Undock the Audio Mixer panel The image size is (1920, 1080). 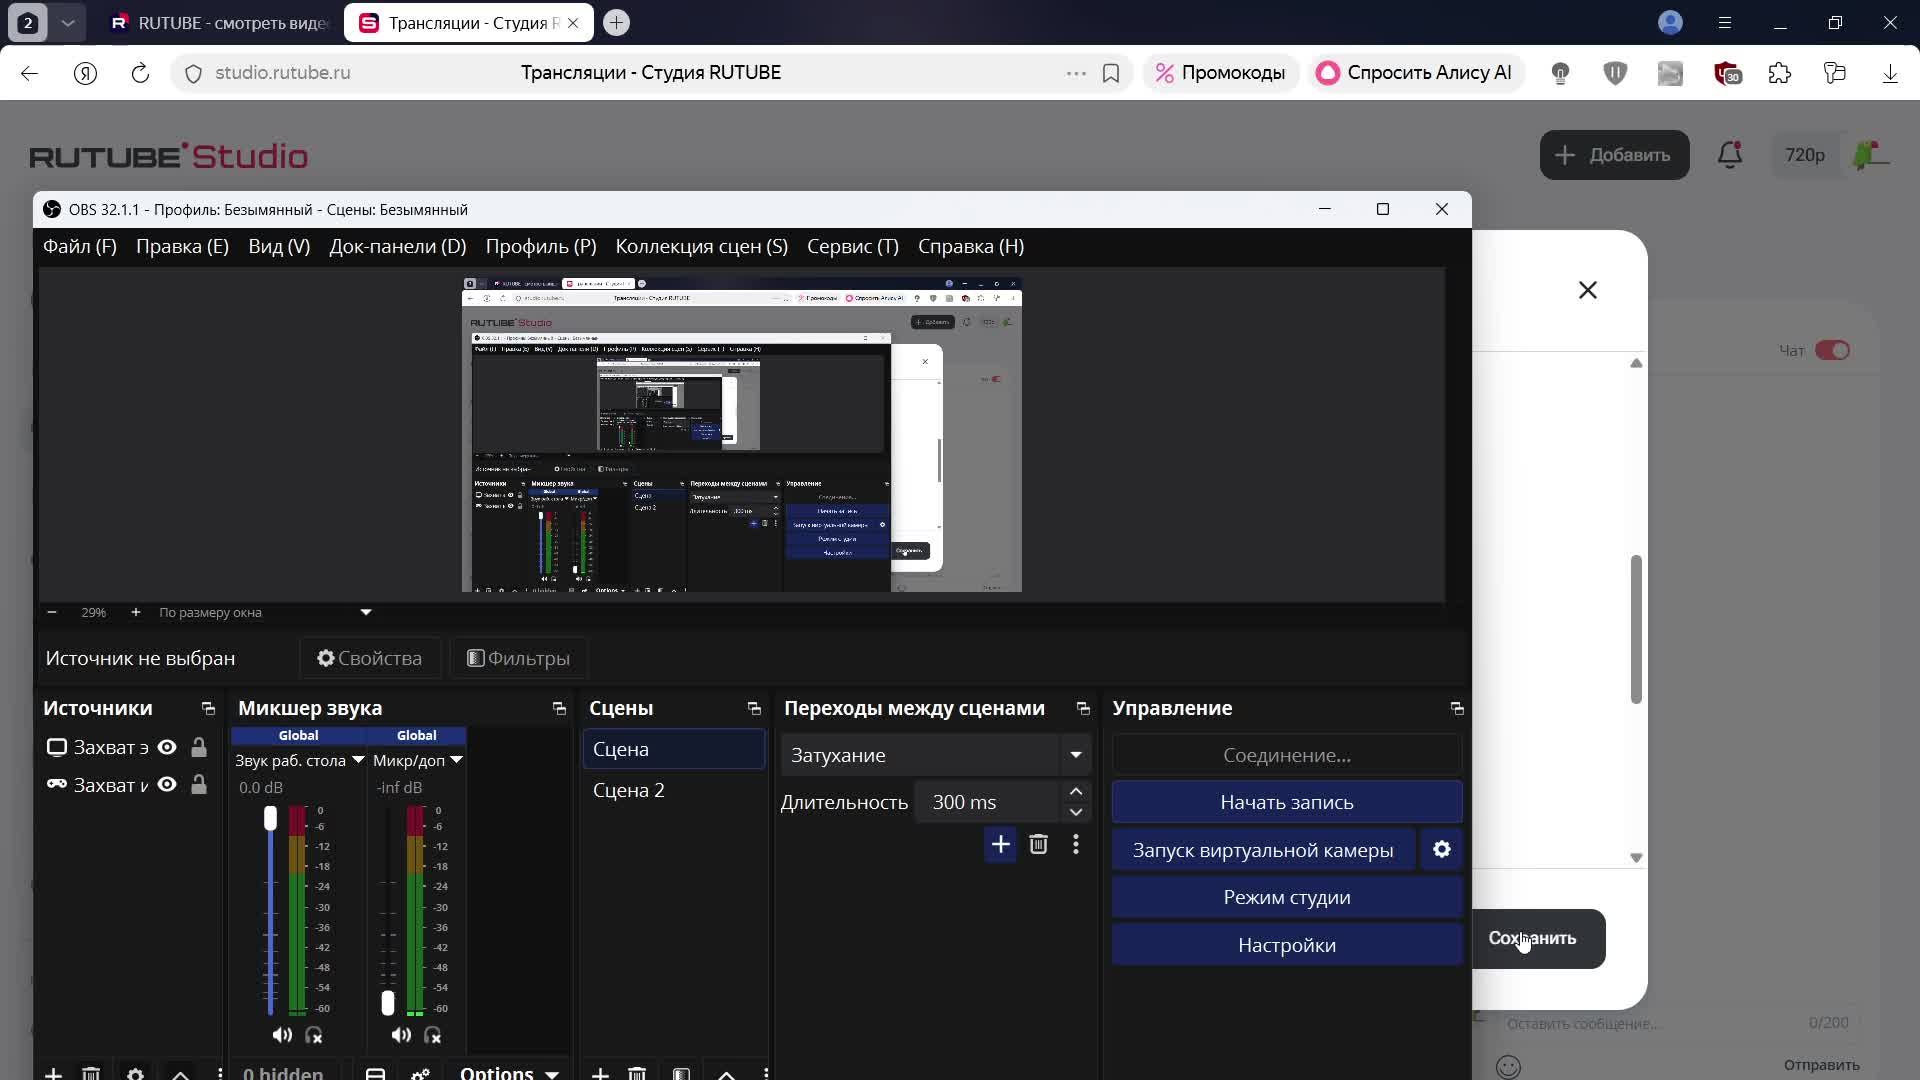559,708
